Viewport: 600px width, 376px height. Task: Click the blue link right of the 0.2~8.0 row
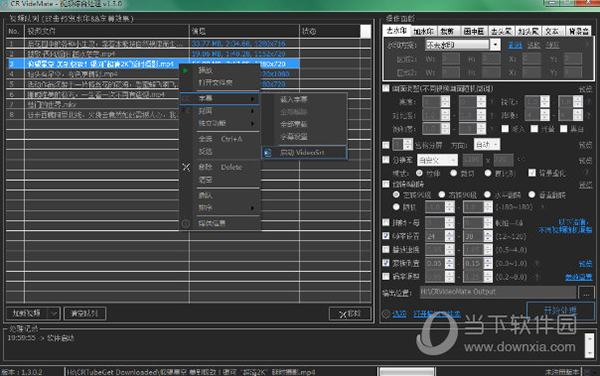pos(579,277)
